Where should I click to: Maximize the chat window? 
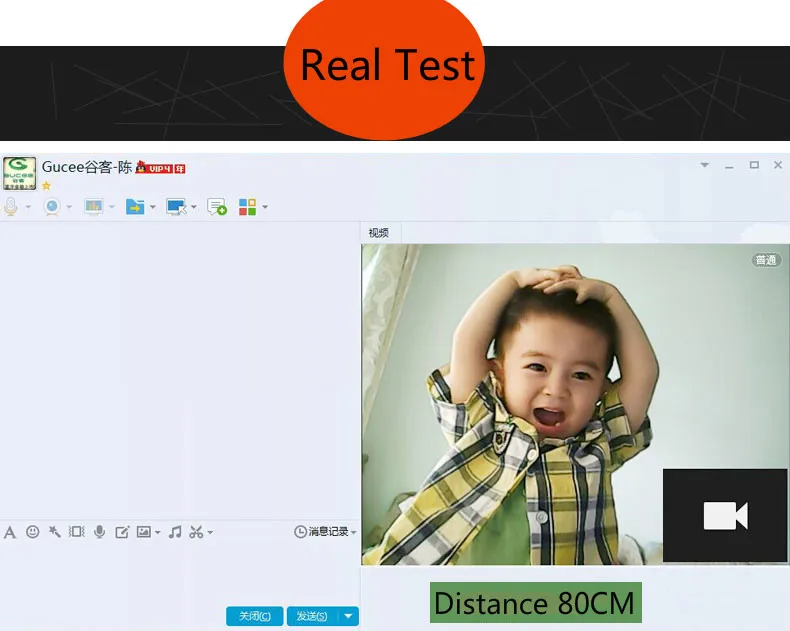pos(754,165)
